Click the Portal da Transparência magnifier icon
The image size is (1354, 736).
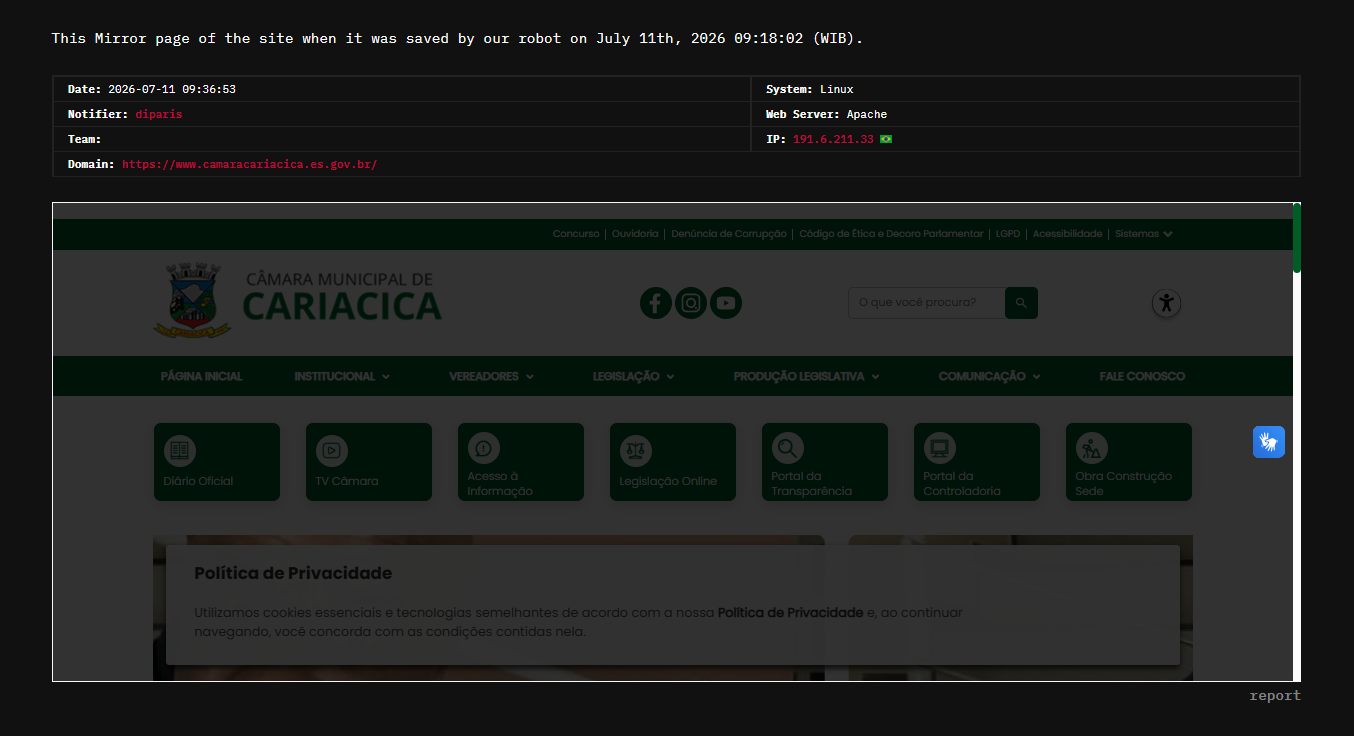(788, 448)
